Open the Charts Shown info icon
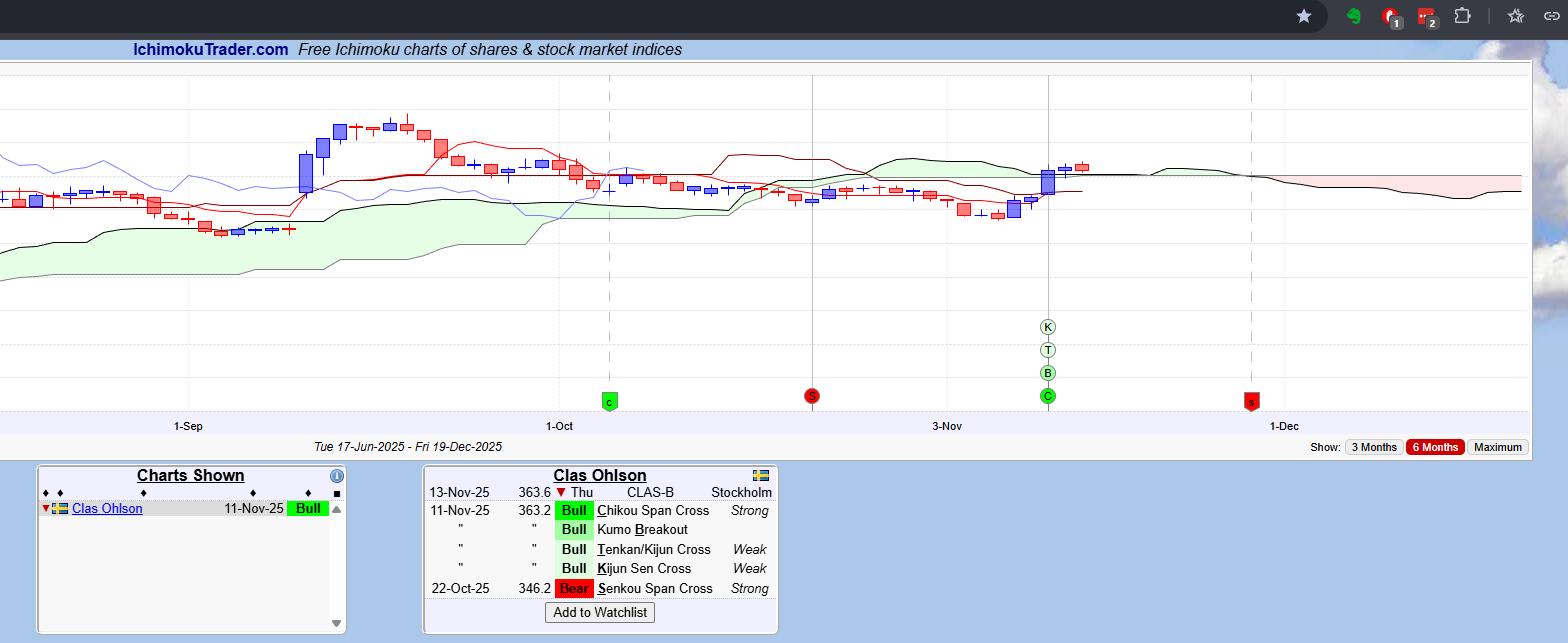1568x643 pixels. (337, 476)
